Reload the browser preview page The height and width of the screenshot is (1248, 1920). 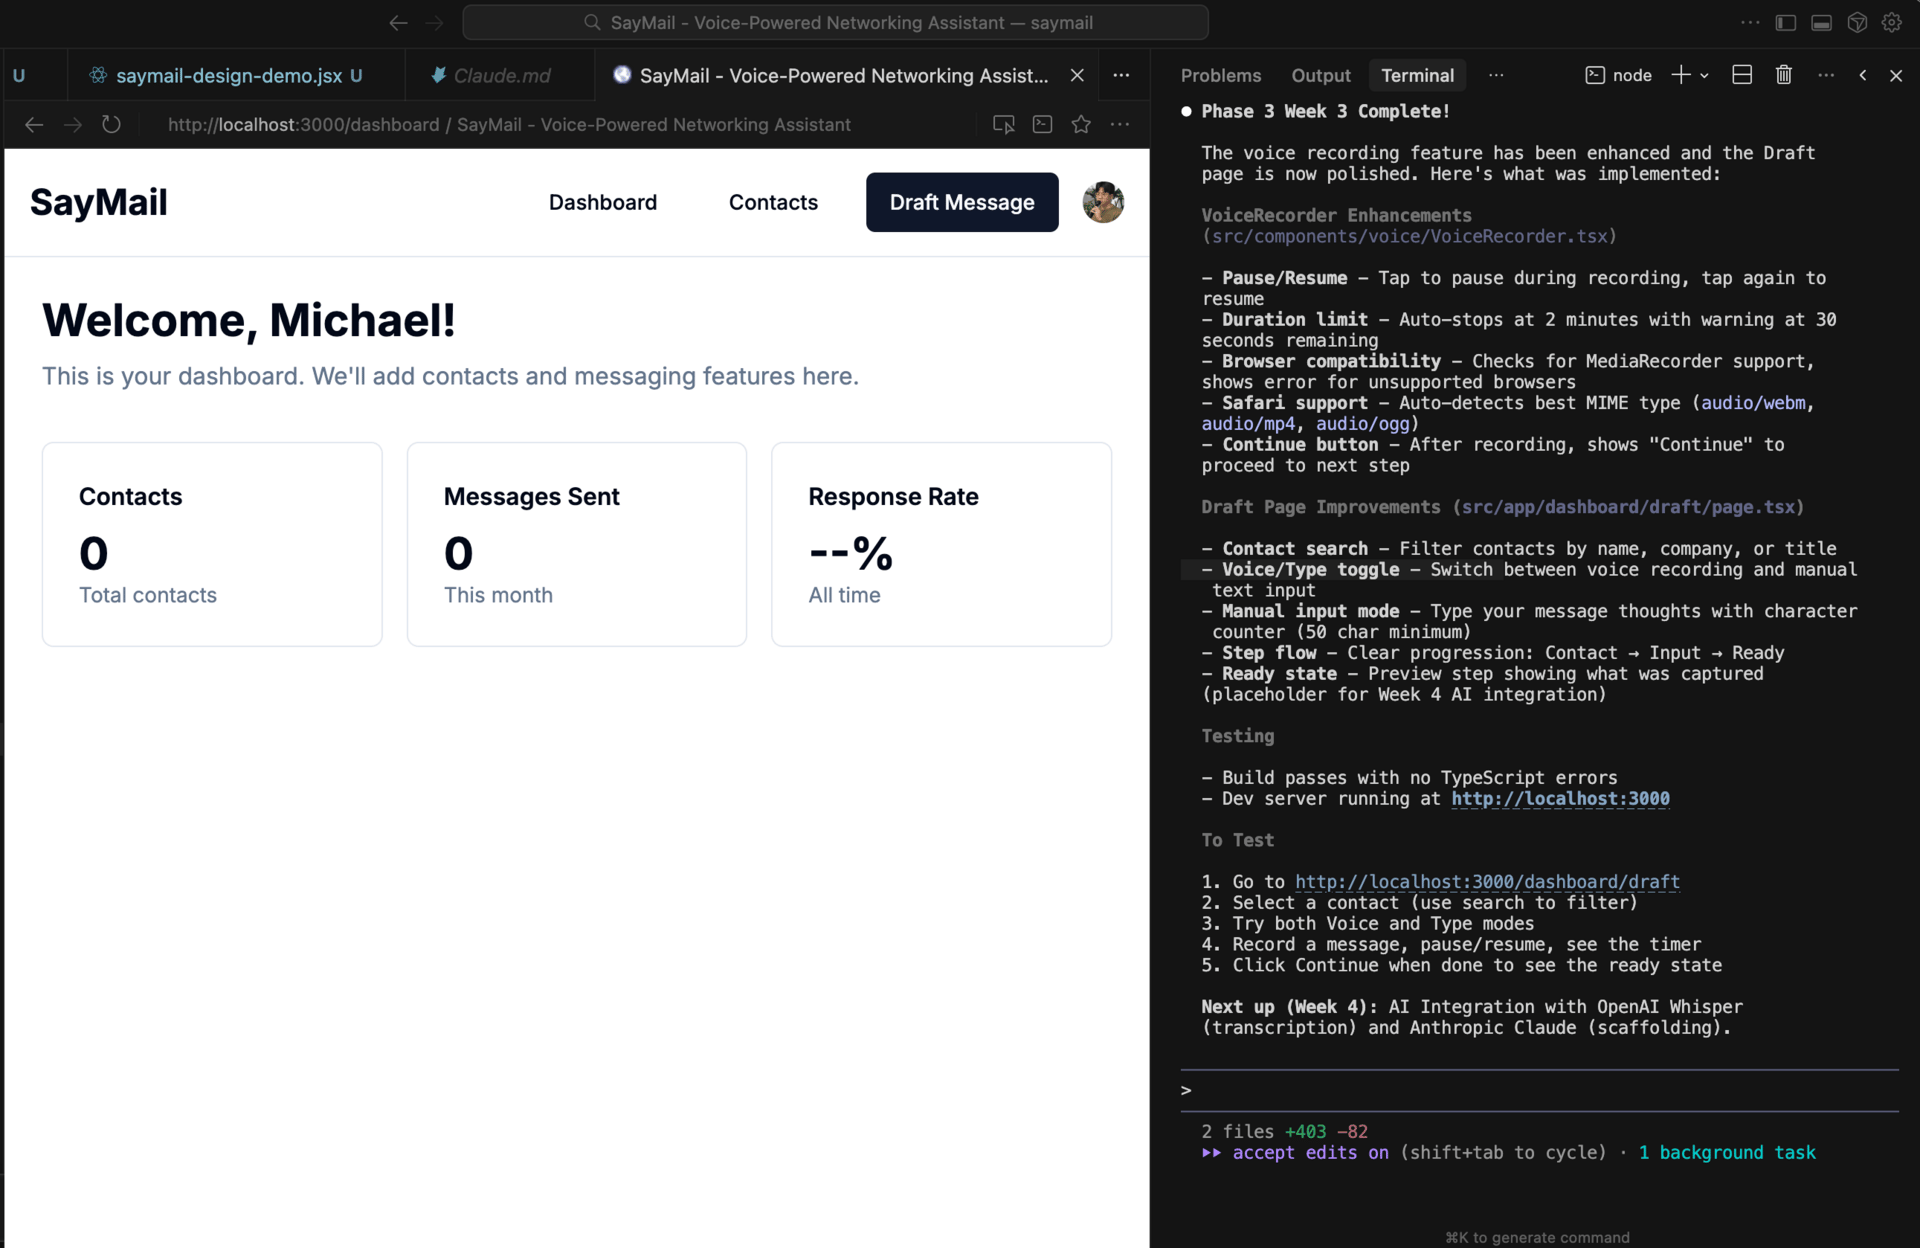111,125
